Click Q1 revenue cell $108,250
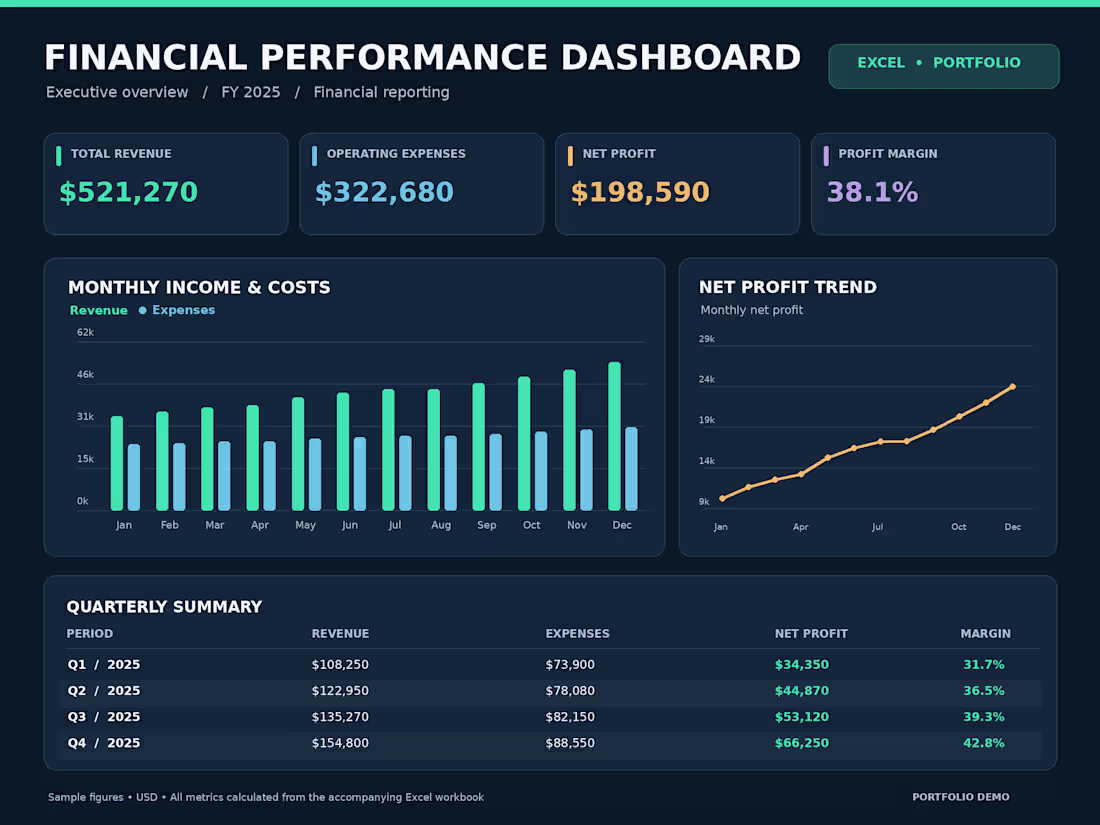The width and height of the screenshot is (1100, 825). 340,664
